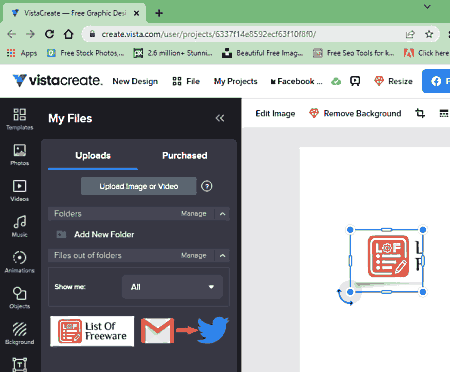Bookmark this page with the star icon
450x372 pixels.
(x=429, y=34)
